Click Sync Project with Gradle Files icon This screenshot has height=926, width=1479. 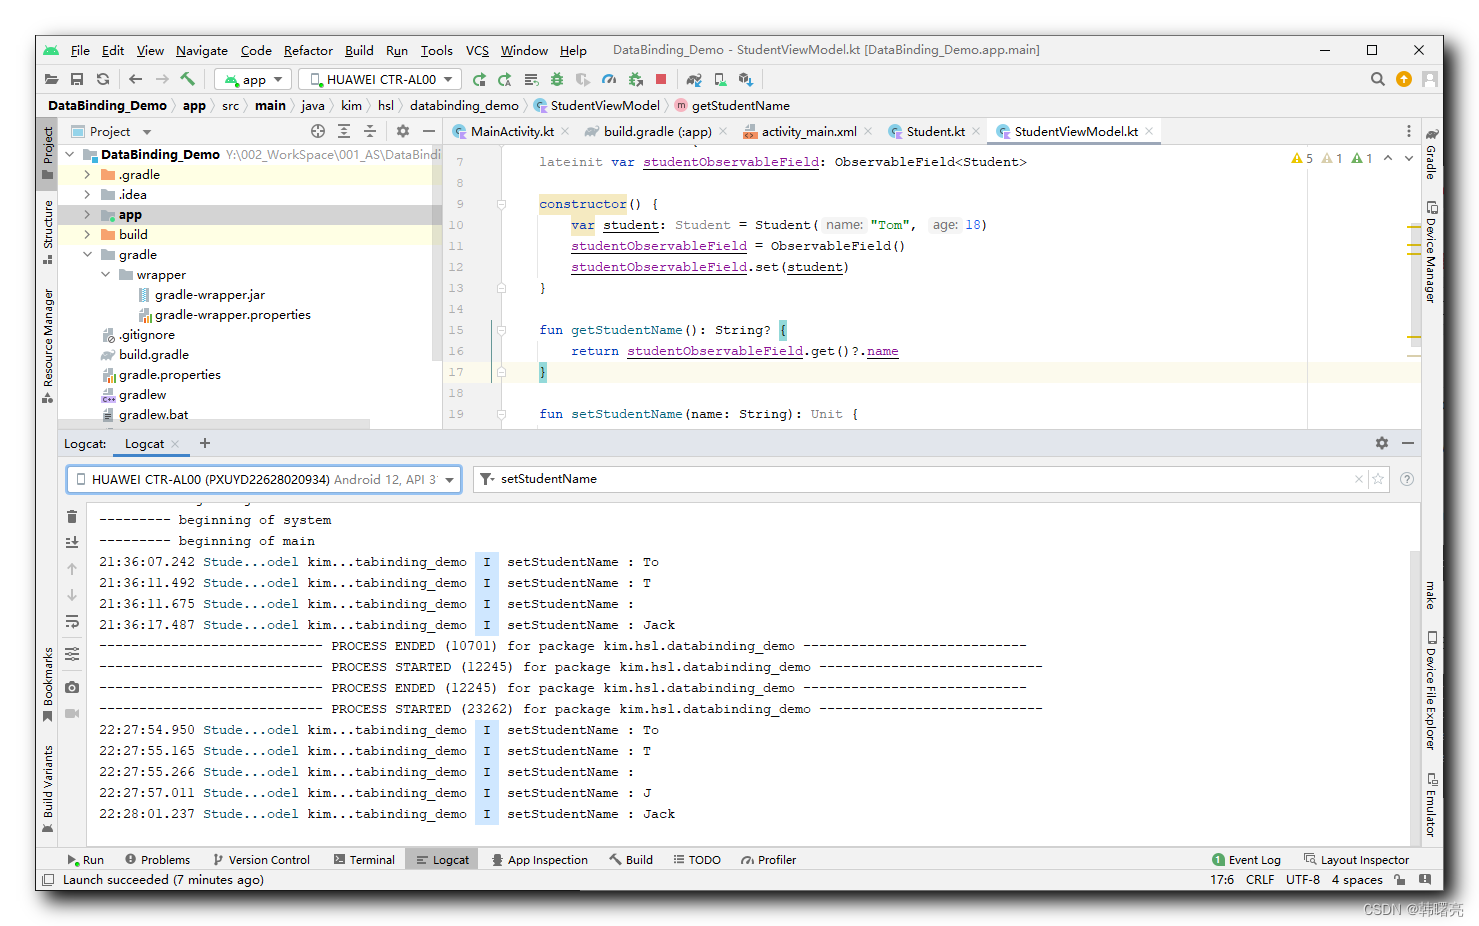pos(694,79)
